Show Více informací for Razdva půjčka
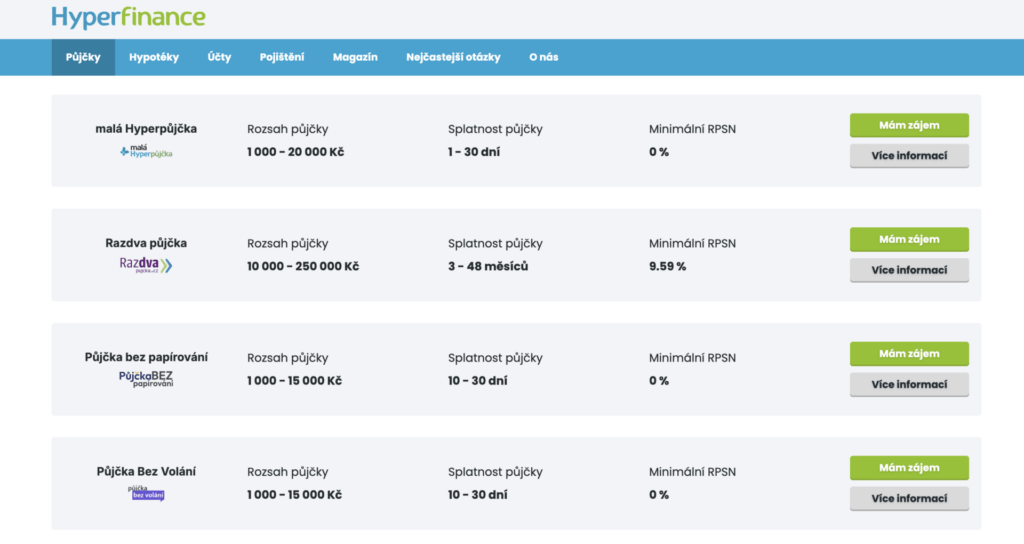 click(x=909, y=270)
